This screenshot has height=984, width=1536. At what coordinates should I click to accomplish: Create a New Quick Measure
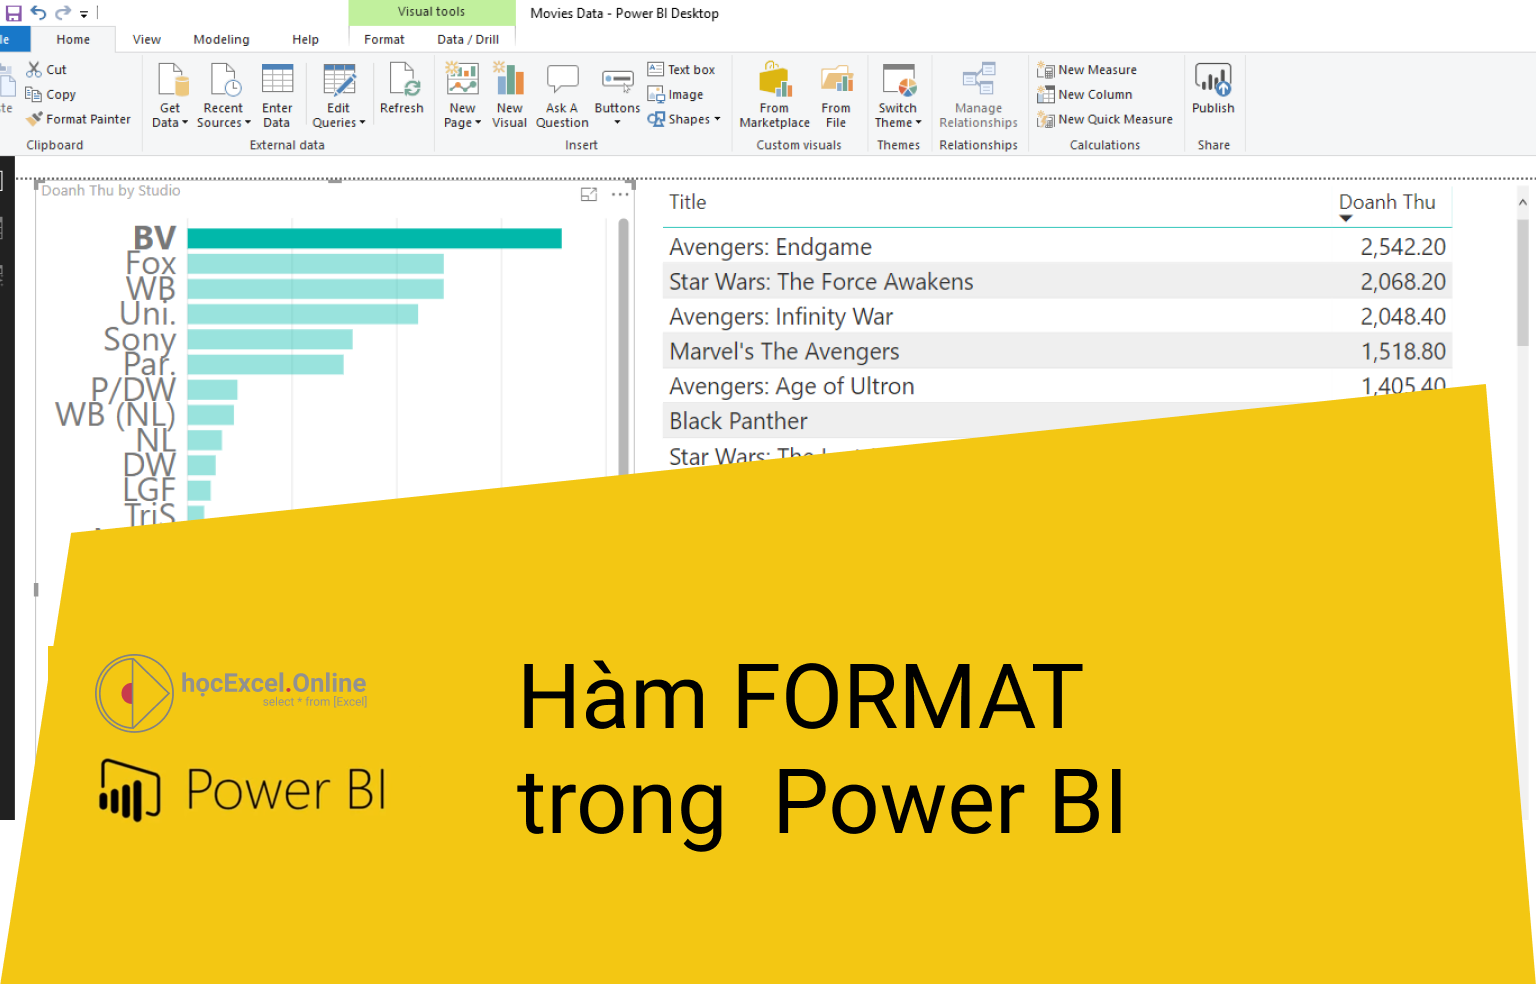(1105, 119)
